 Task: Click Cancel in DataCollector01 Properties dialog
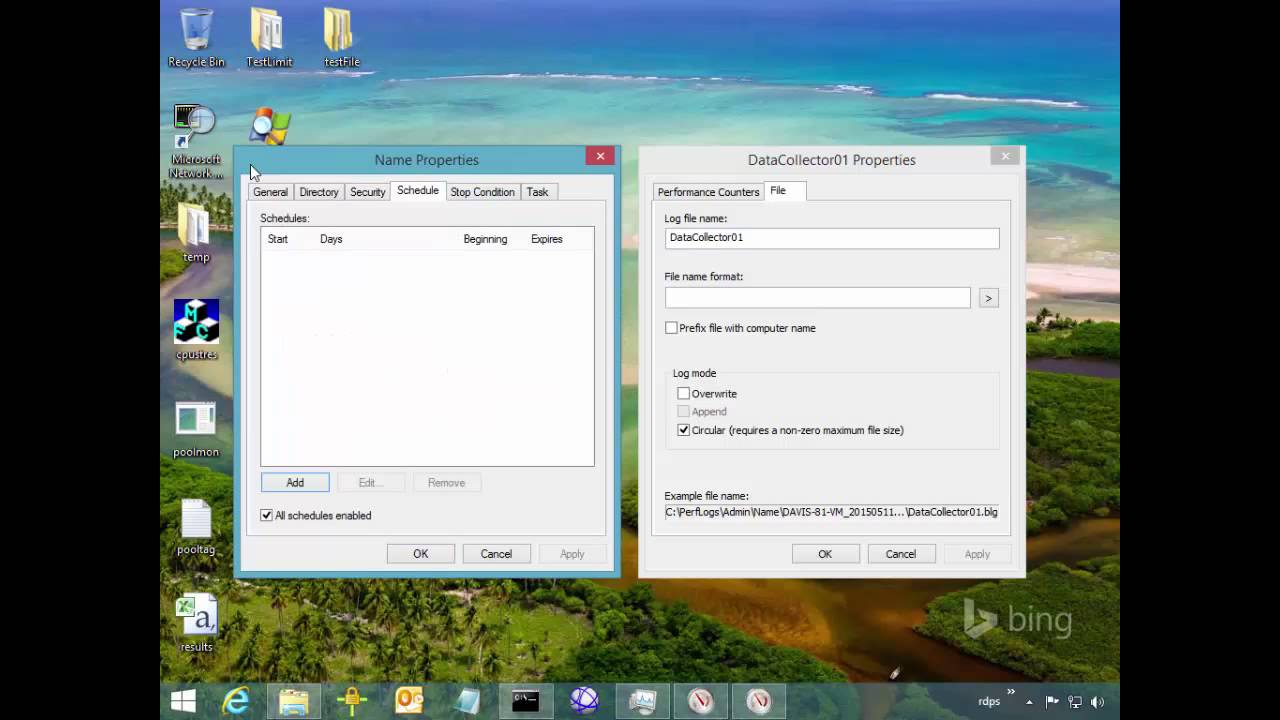pos(900,554)
